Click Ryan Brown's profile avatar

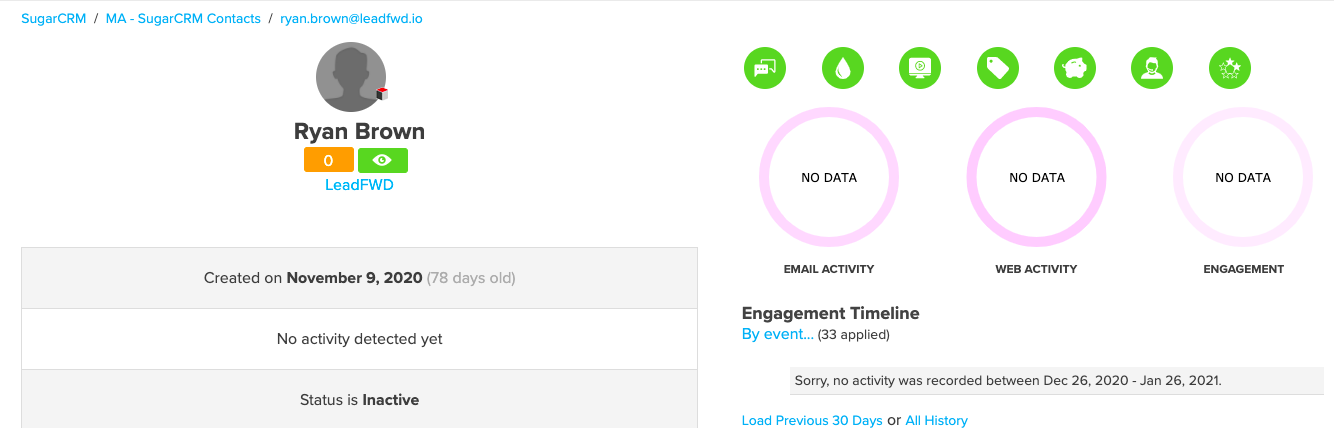tap(351, 77)
